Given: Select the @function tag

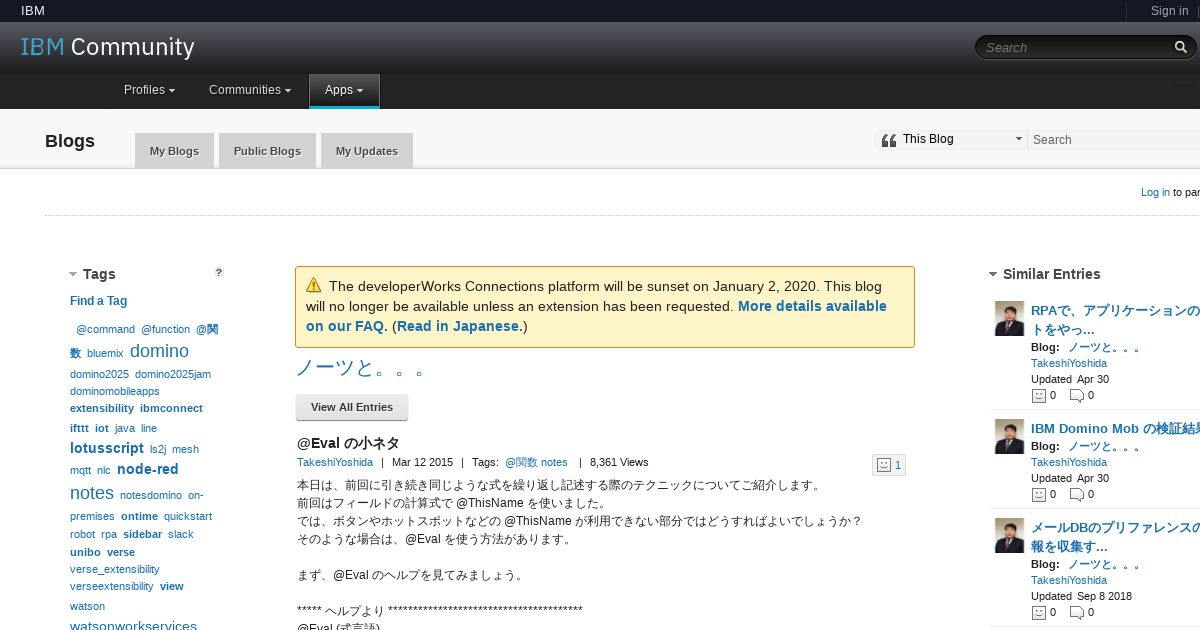Looking at the screenshot, I should coord(165,329).
